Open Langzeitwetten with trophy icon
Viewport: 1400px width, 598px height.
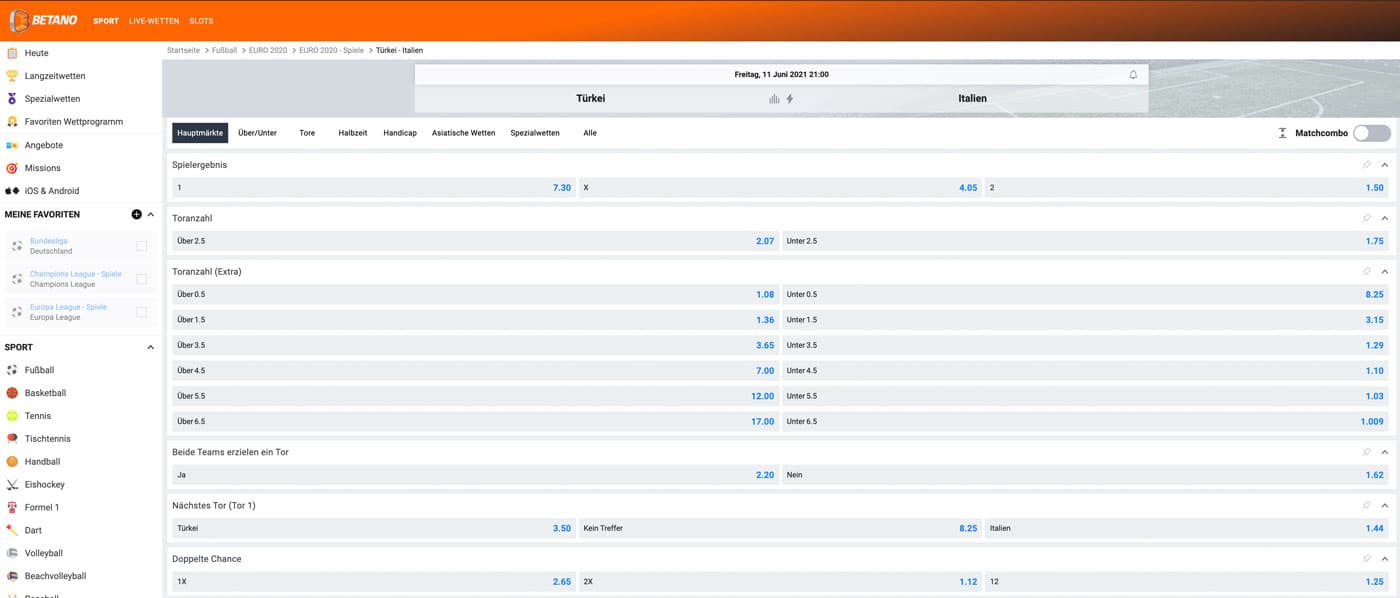tap(54, 76)
